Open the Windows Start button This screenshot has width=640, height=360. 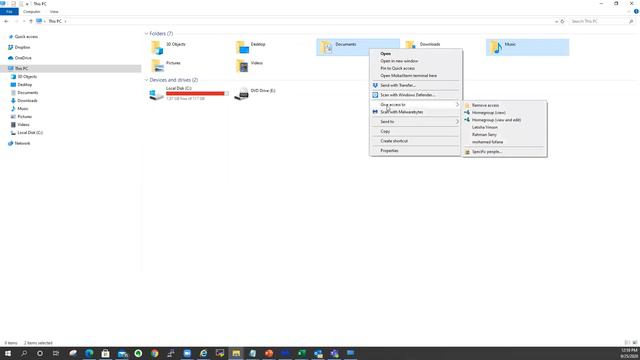point(8,353)
